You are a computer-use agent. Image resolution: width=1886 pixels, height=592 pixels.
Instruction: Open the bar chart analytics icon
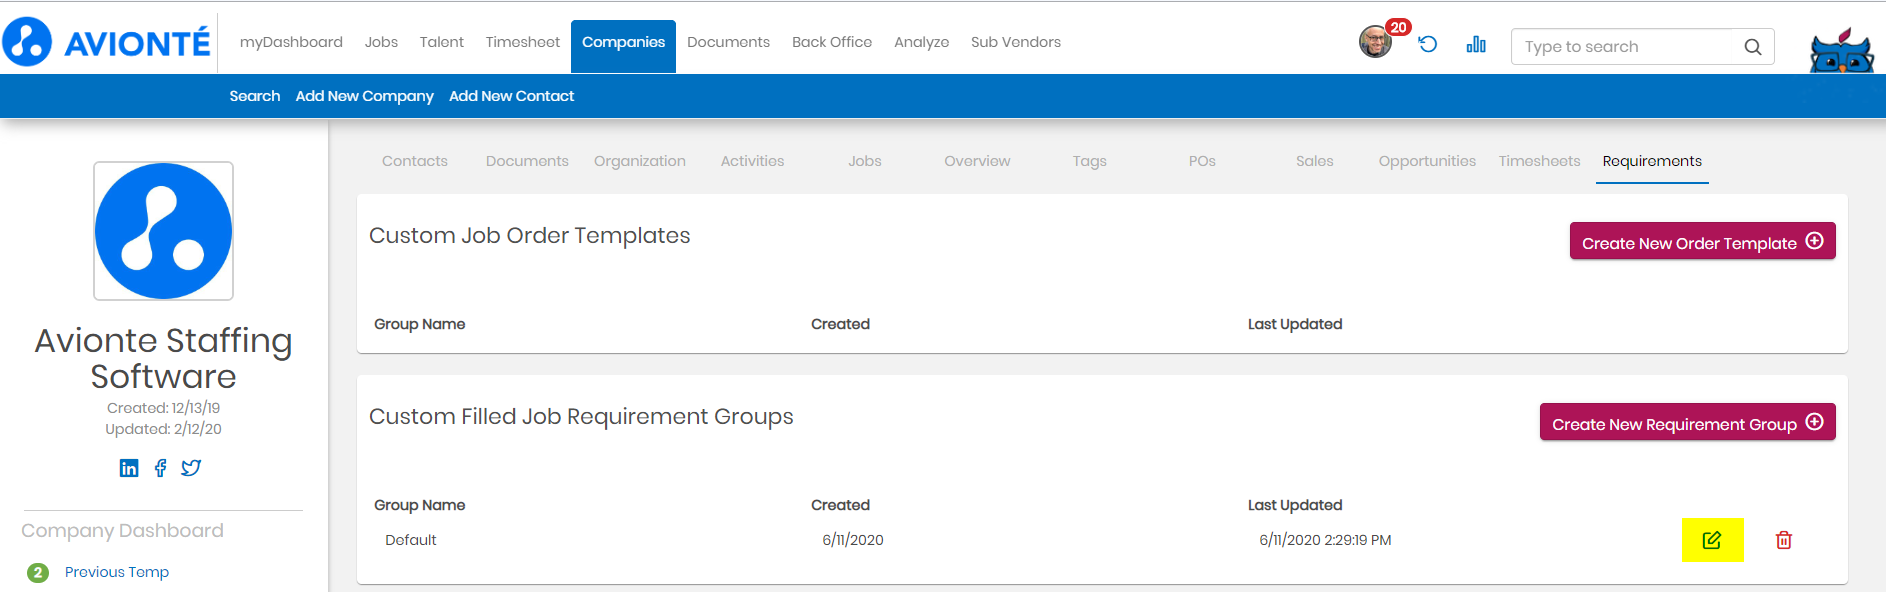[1476, 44]
